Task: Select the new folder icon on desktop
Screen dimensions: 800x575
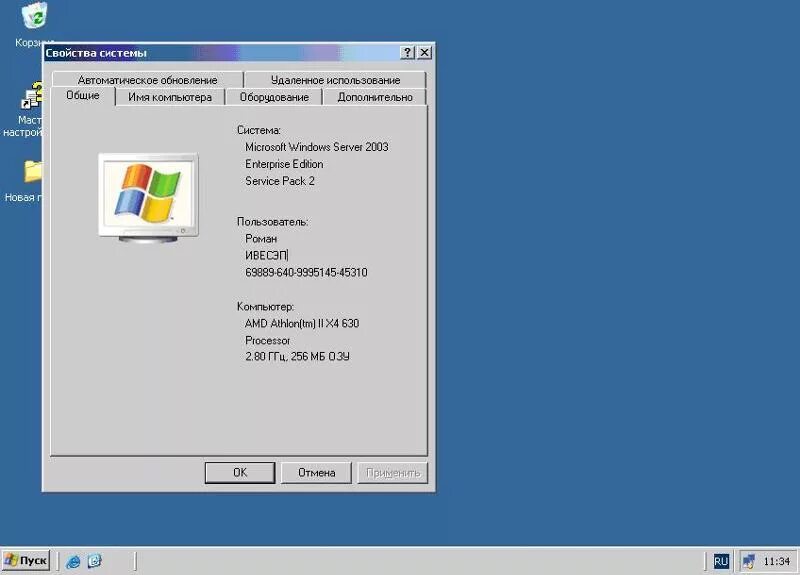Action: [33, 172]
